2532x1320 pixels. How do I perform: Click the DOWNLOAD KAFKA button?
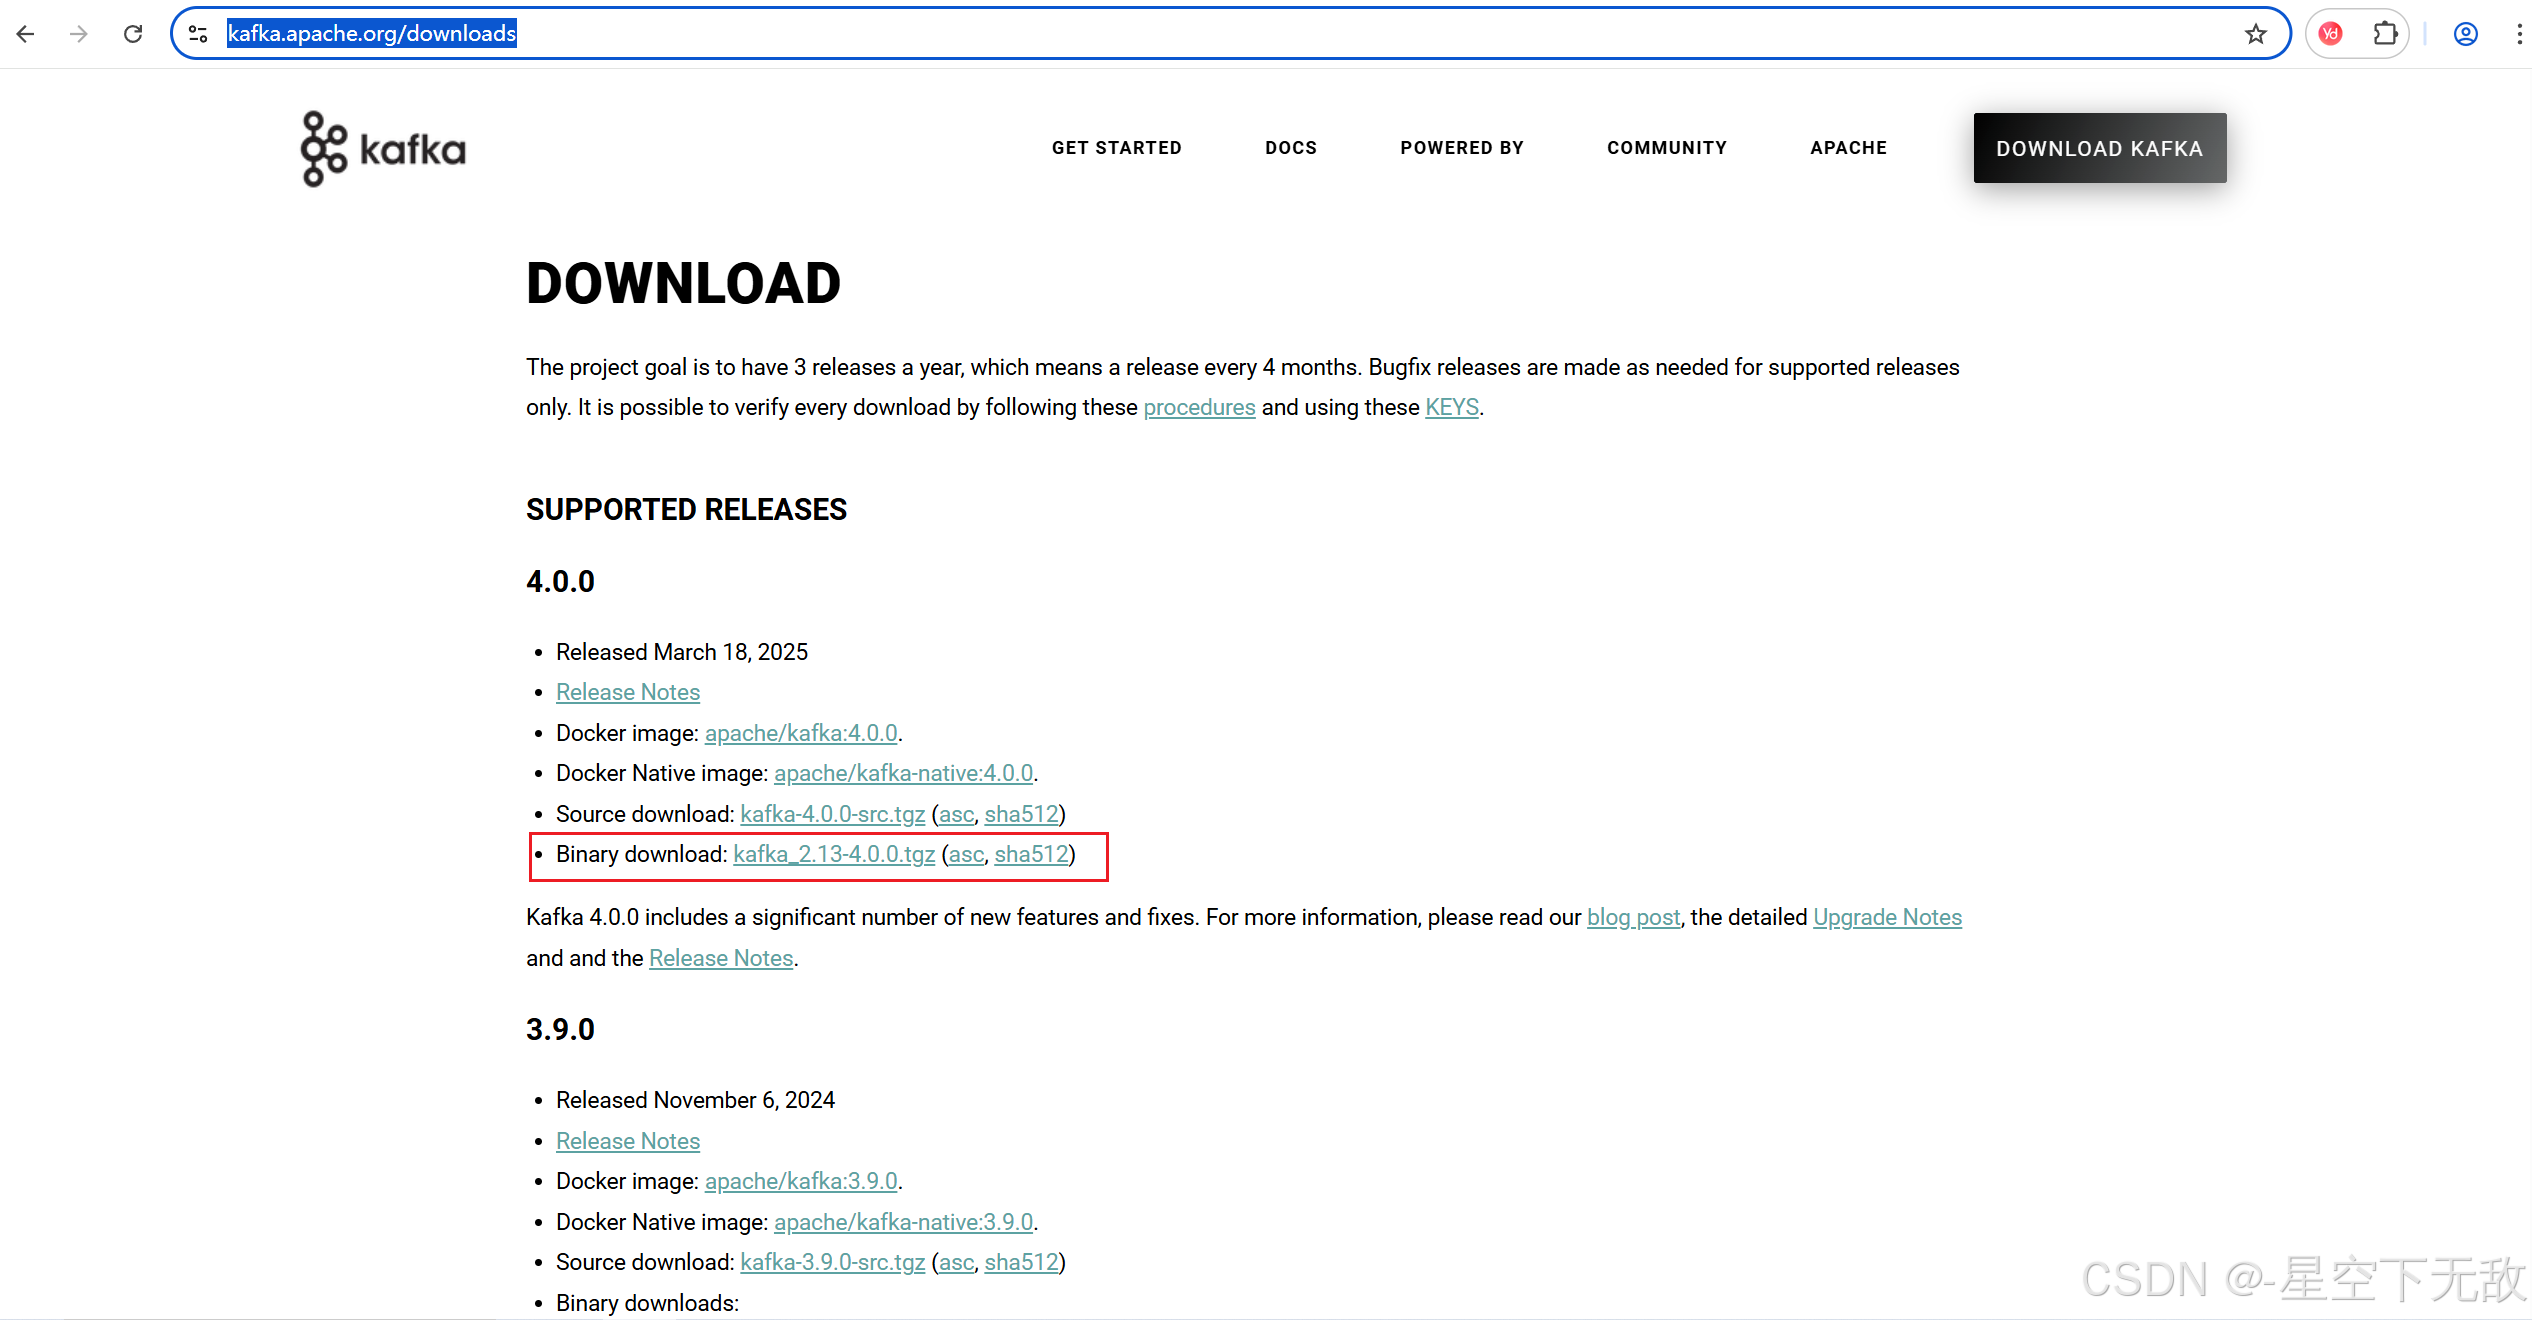point(2099,148)
